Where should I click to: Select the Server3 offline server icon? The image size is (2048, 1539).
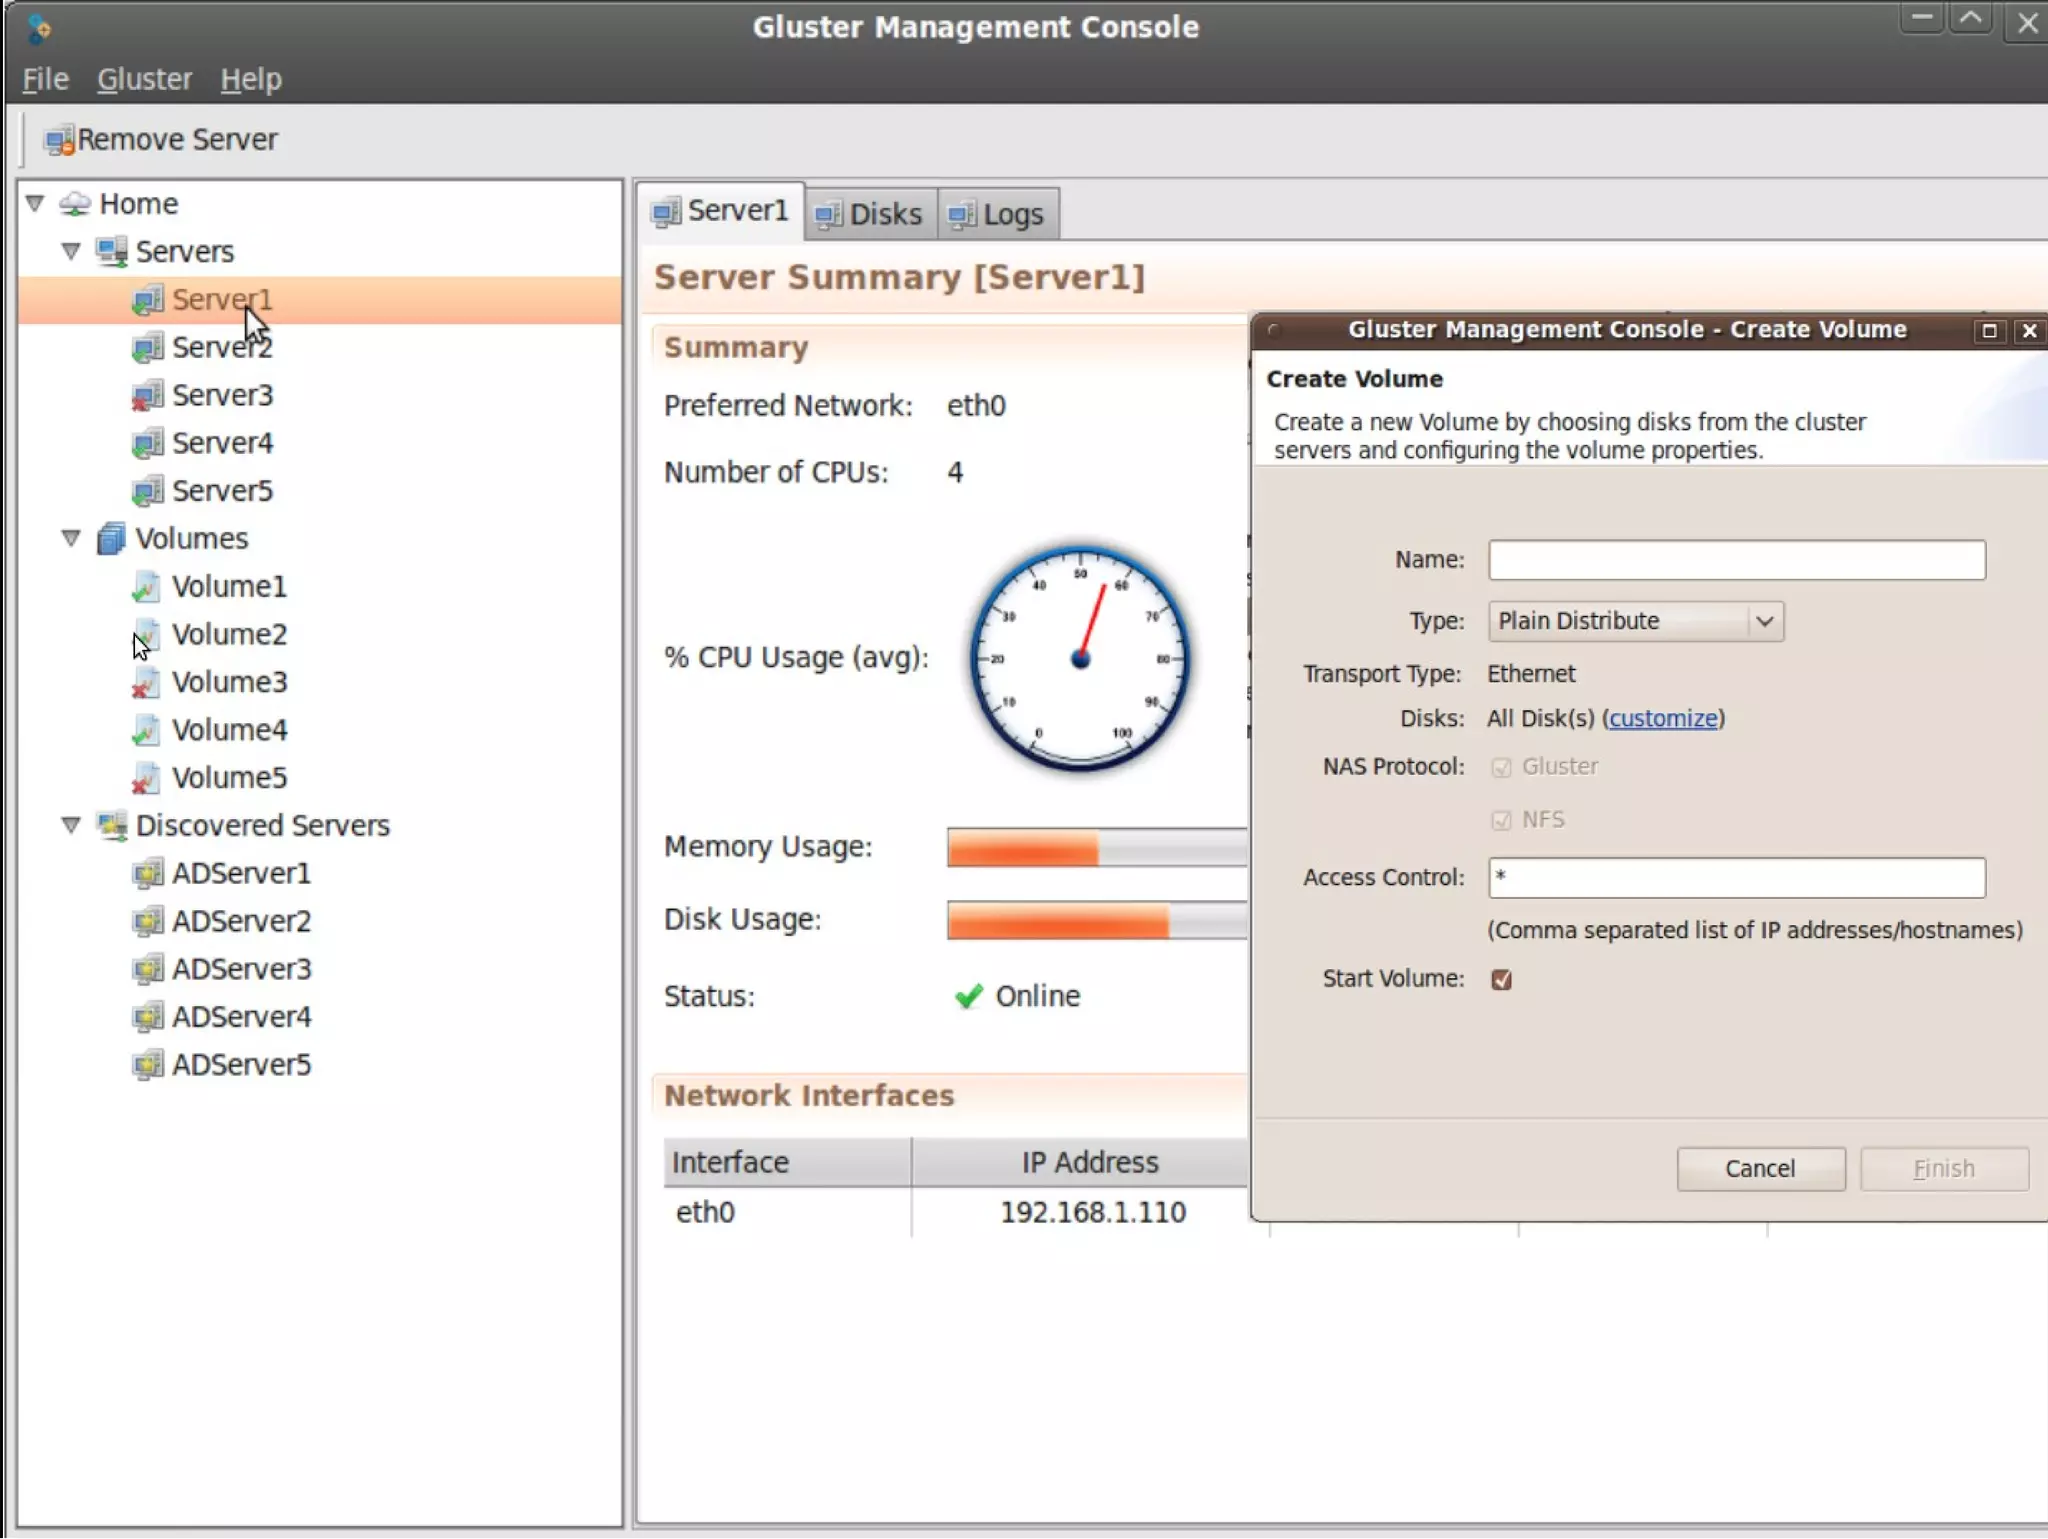point(147,396)
